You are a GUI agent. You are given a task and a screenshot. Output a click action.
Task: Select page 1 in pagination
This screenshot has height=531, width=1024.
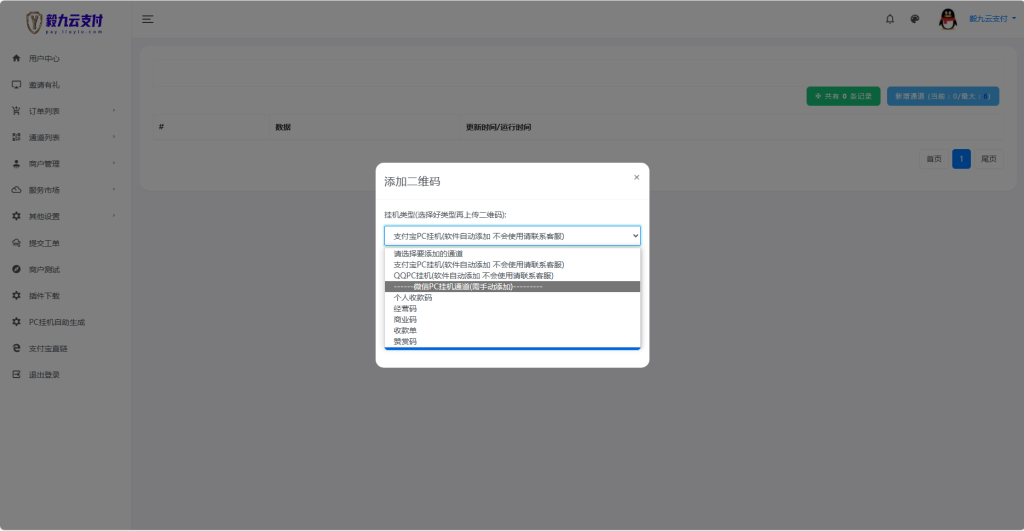961,159
